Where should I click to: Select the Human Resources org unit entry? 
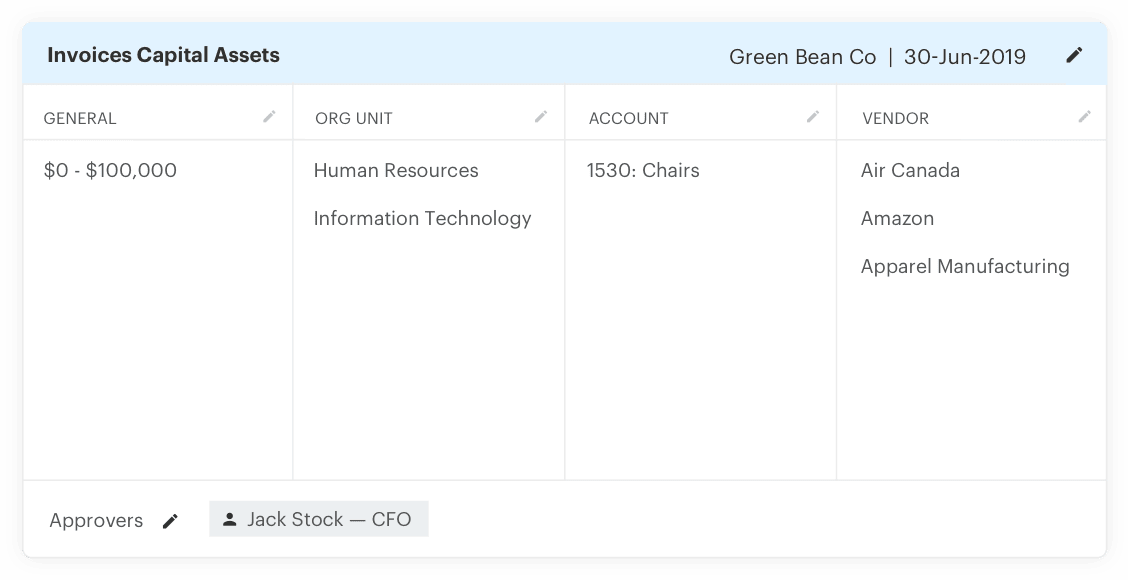pyautogui.click(x=396, y=170)
